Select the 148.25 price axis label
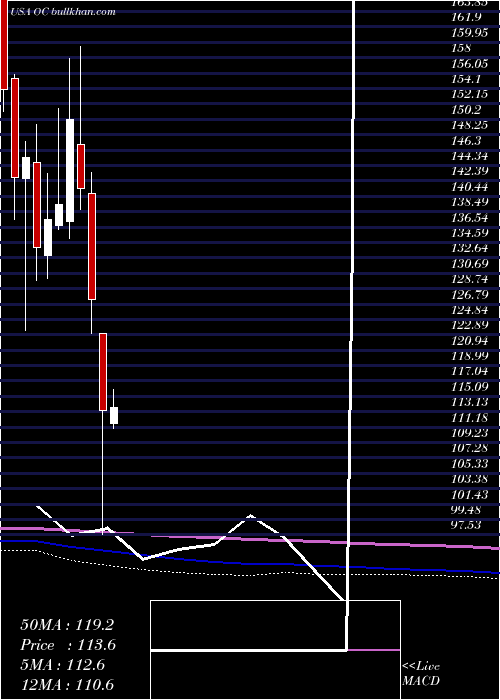This screenshot has width=500, height=700. (470, 125)
